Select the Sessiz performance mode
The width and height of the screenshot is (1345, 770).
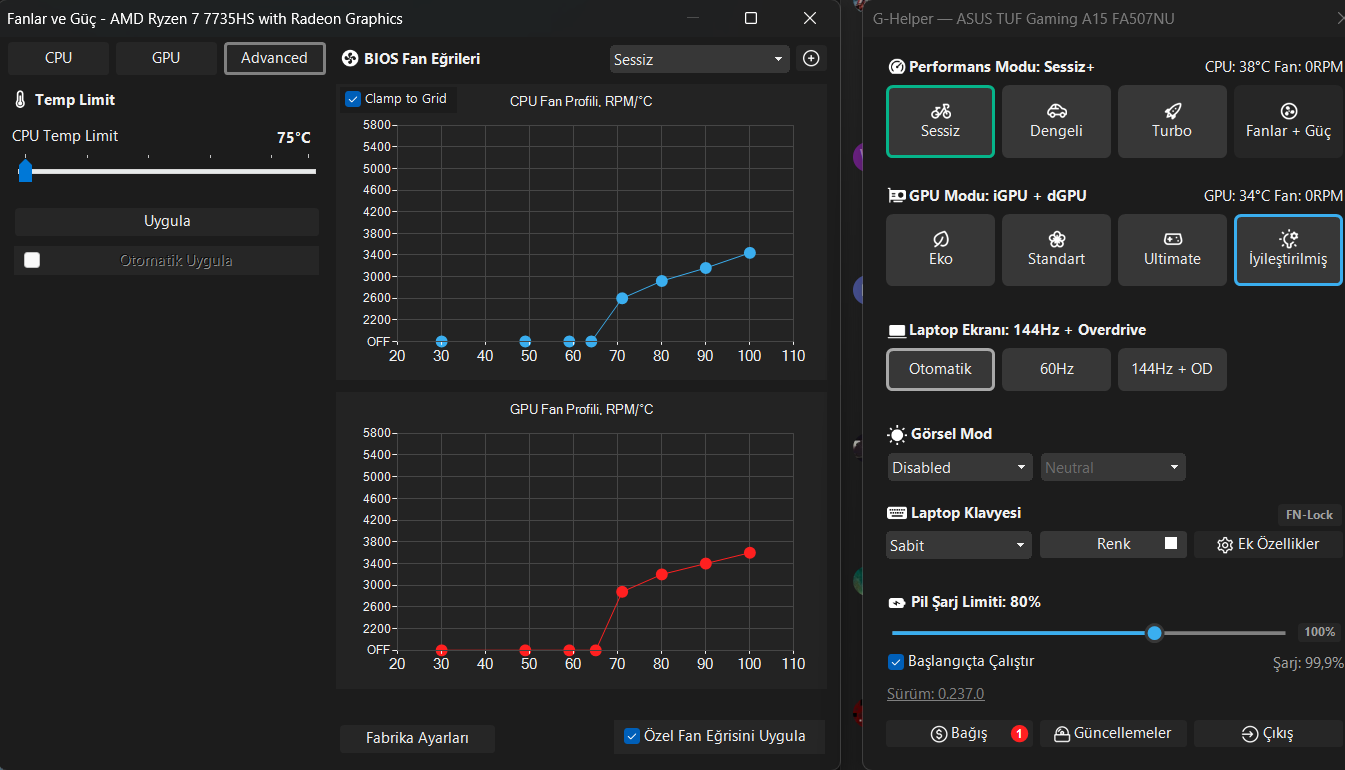[x=940, y=121]
